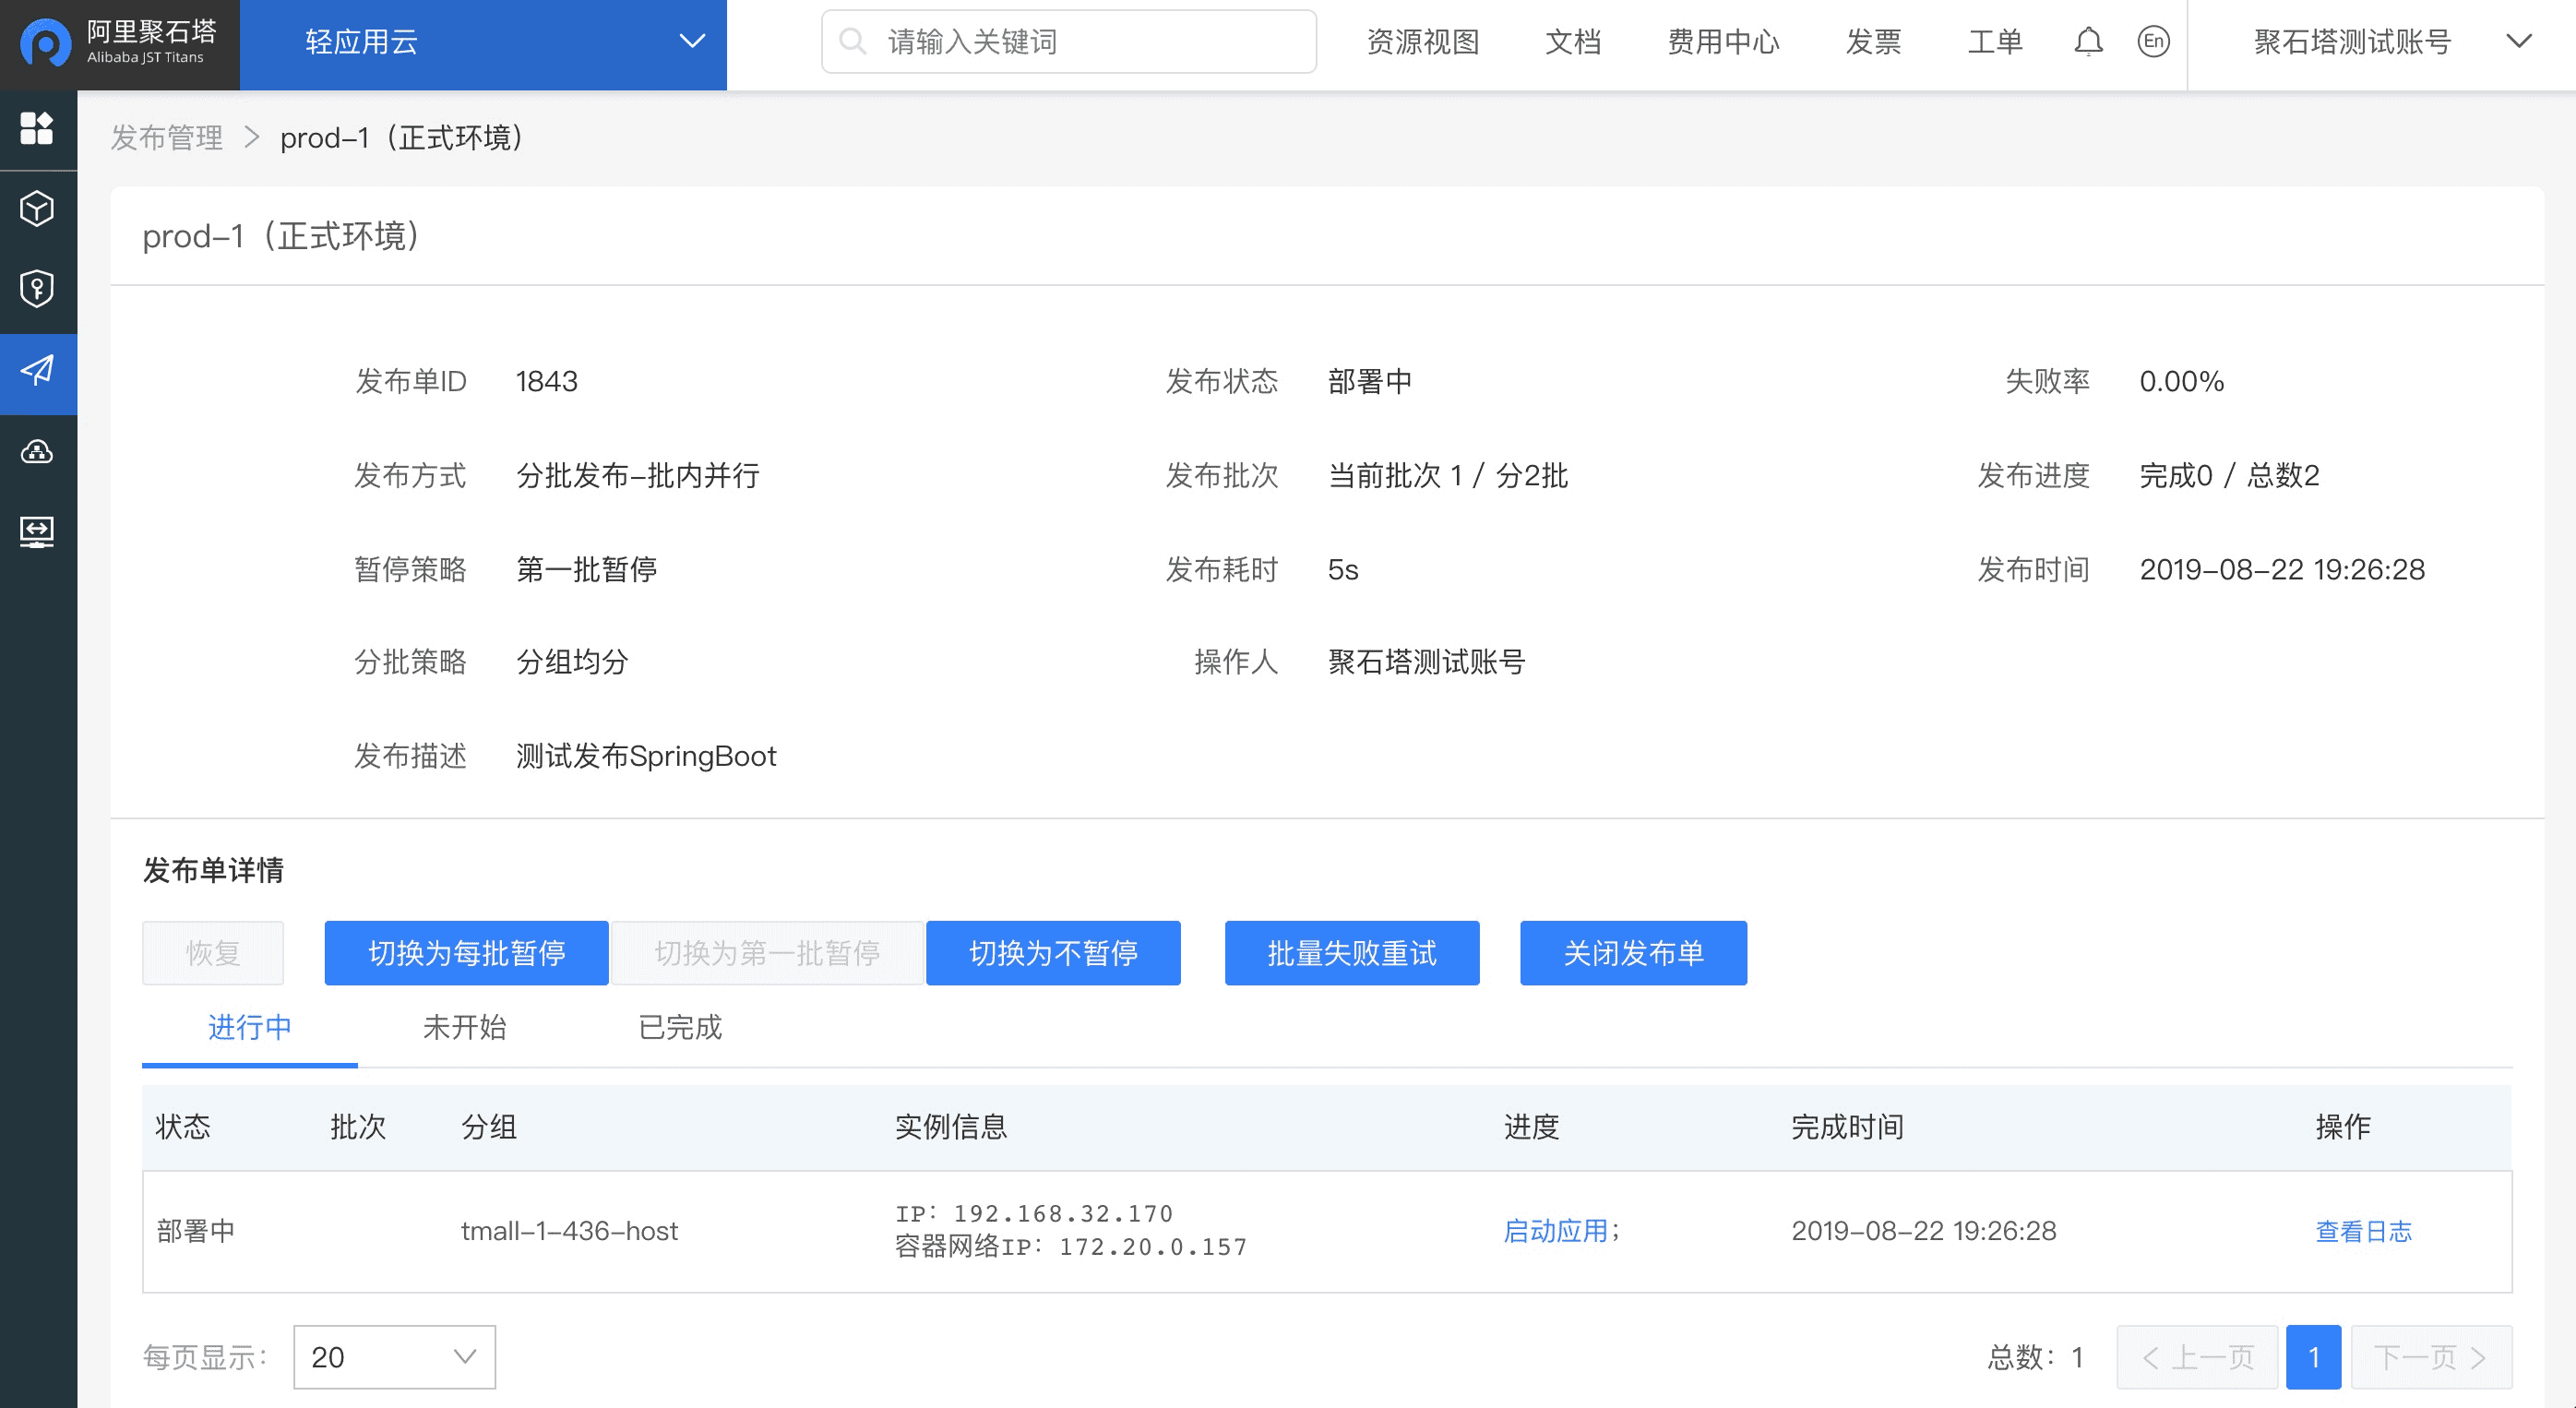
Task: Click the cube icon in sidebar
Action: click(37, 209)
